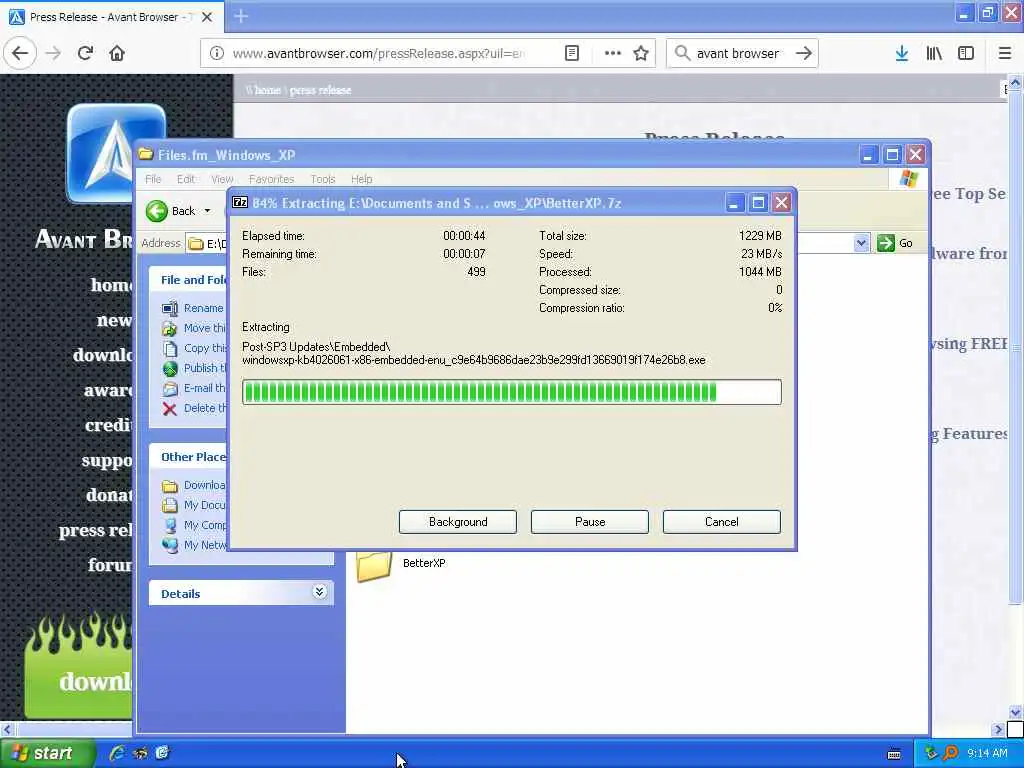Viewport: 1024px width, 768px height.
Task: Open Explorer Favorites menu
Action: click(272, 179)
